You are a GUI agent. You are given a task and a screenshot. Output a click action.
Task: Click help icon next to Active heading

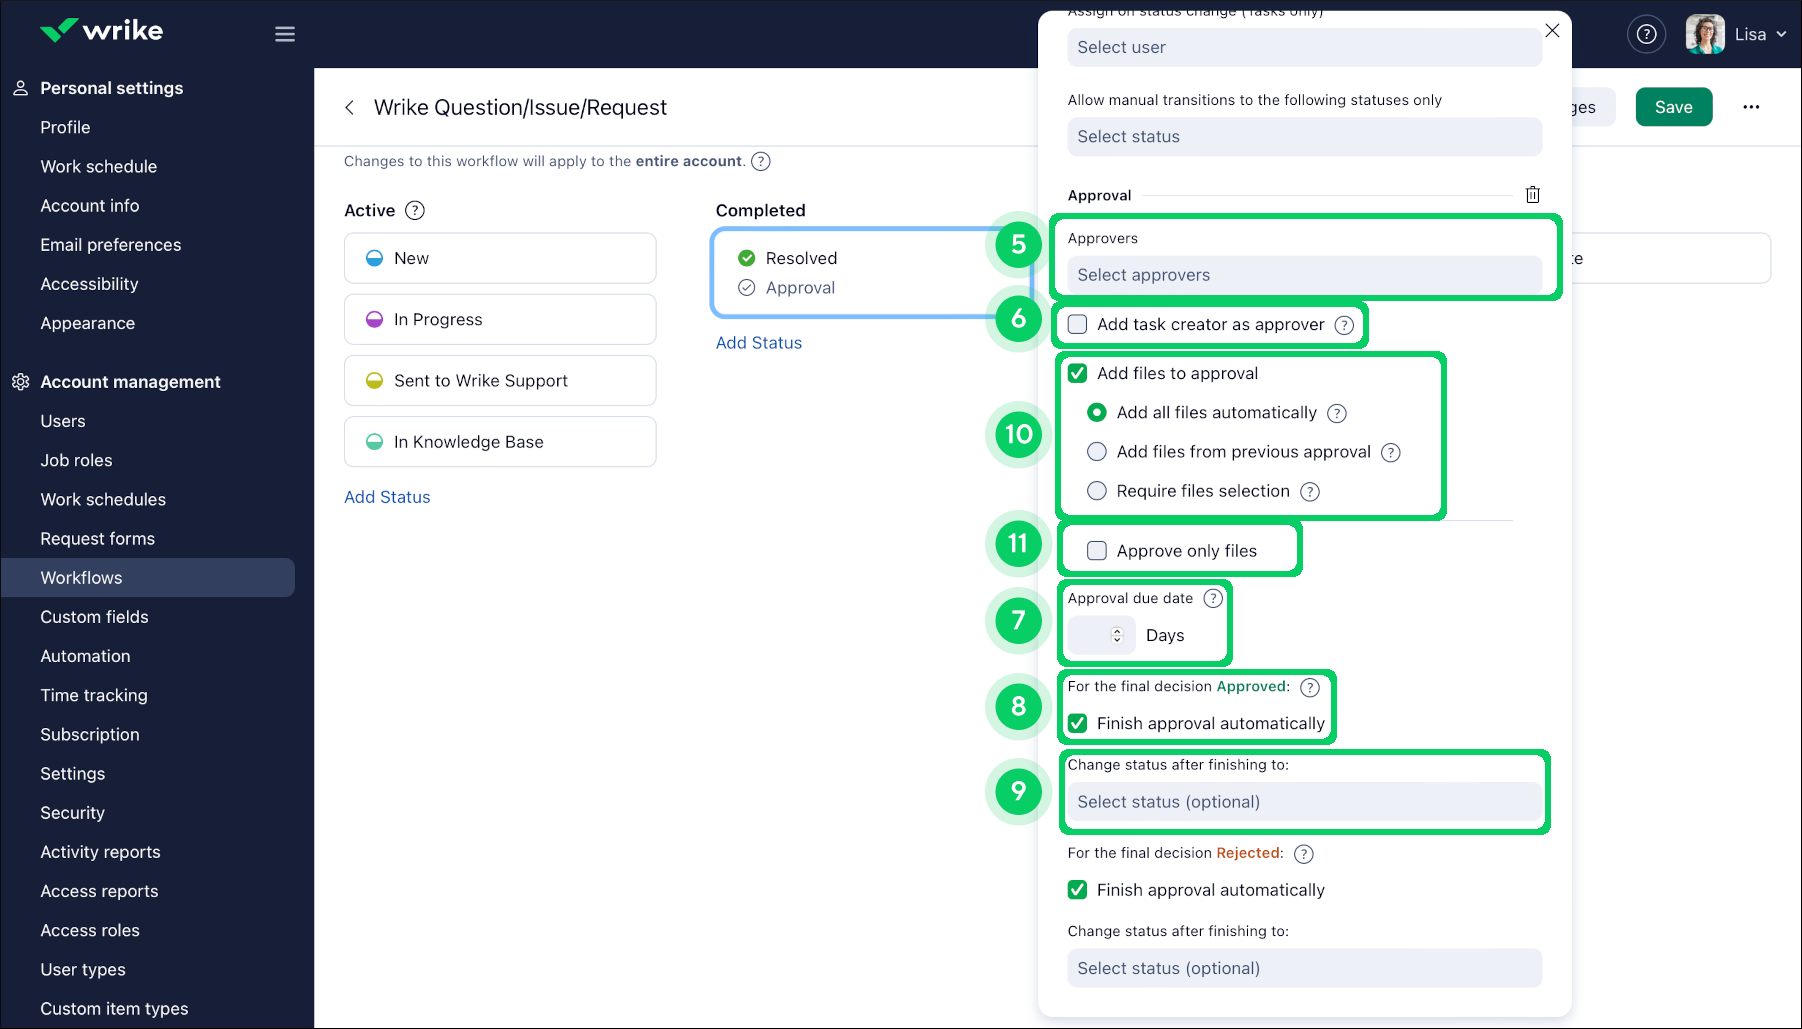tap(415, 211)
